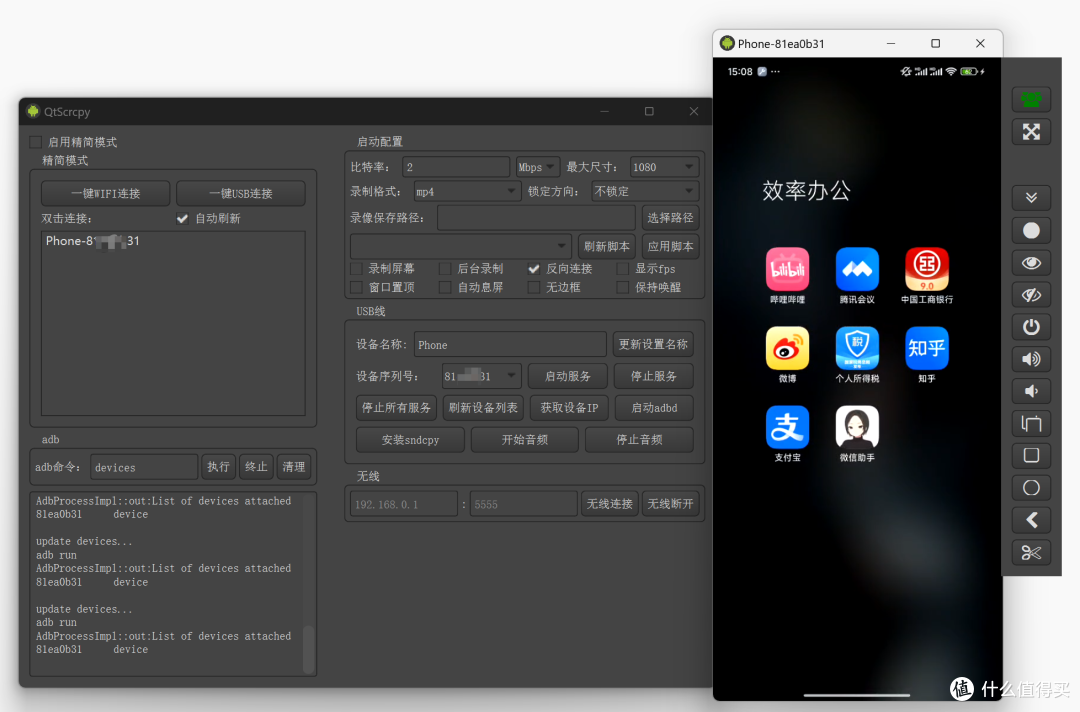Open the 锁定方向 dropdown
Screen dimensions: 1080x712
tap(644, 191)
